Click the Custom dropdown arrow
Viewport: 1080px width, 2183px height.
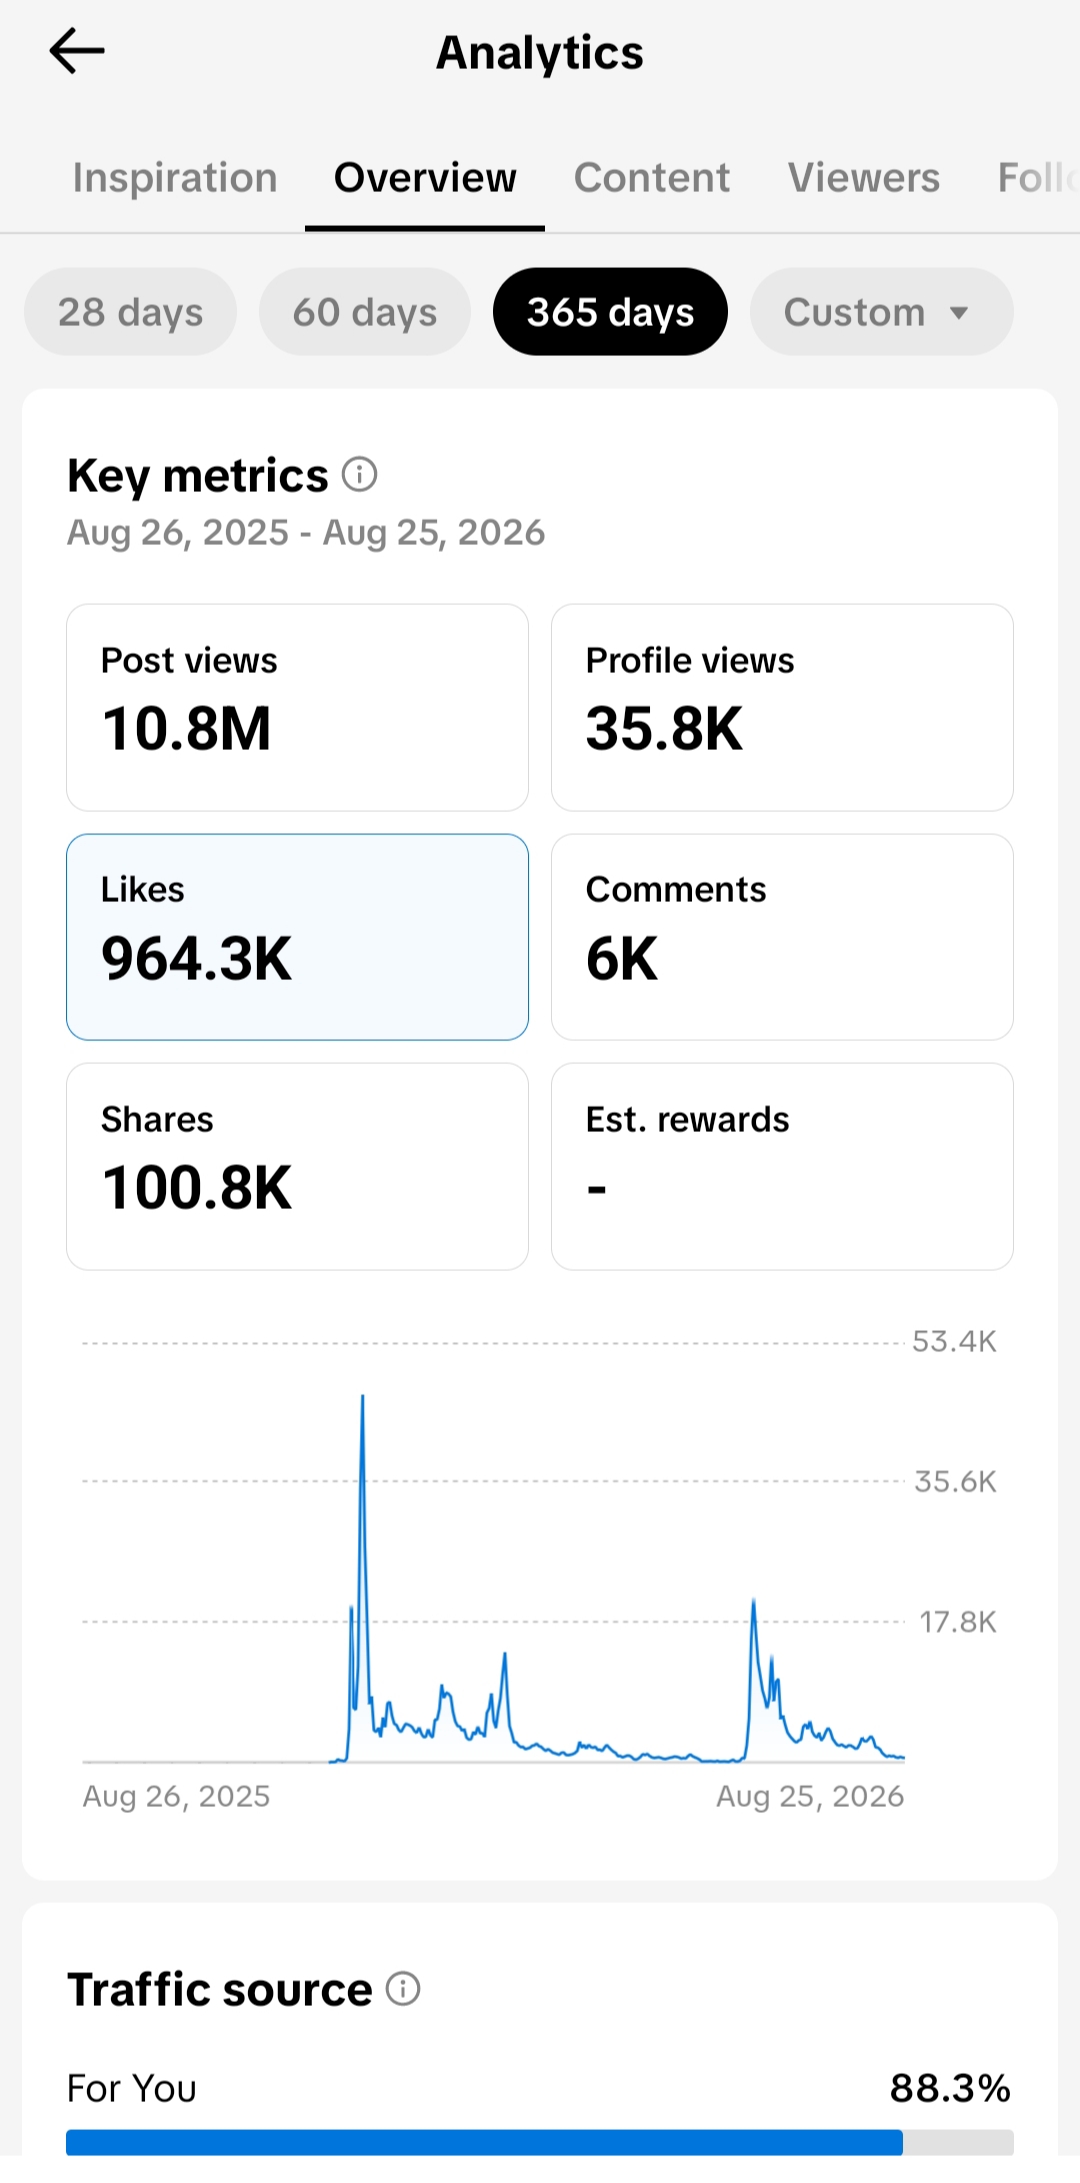point(959,313)
